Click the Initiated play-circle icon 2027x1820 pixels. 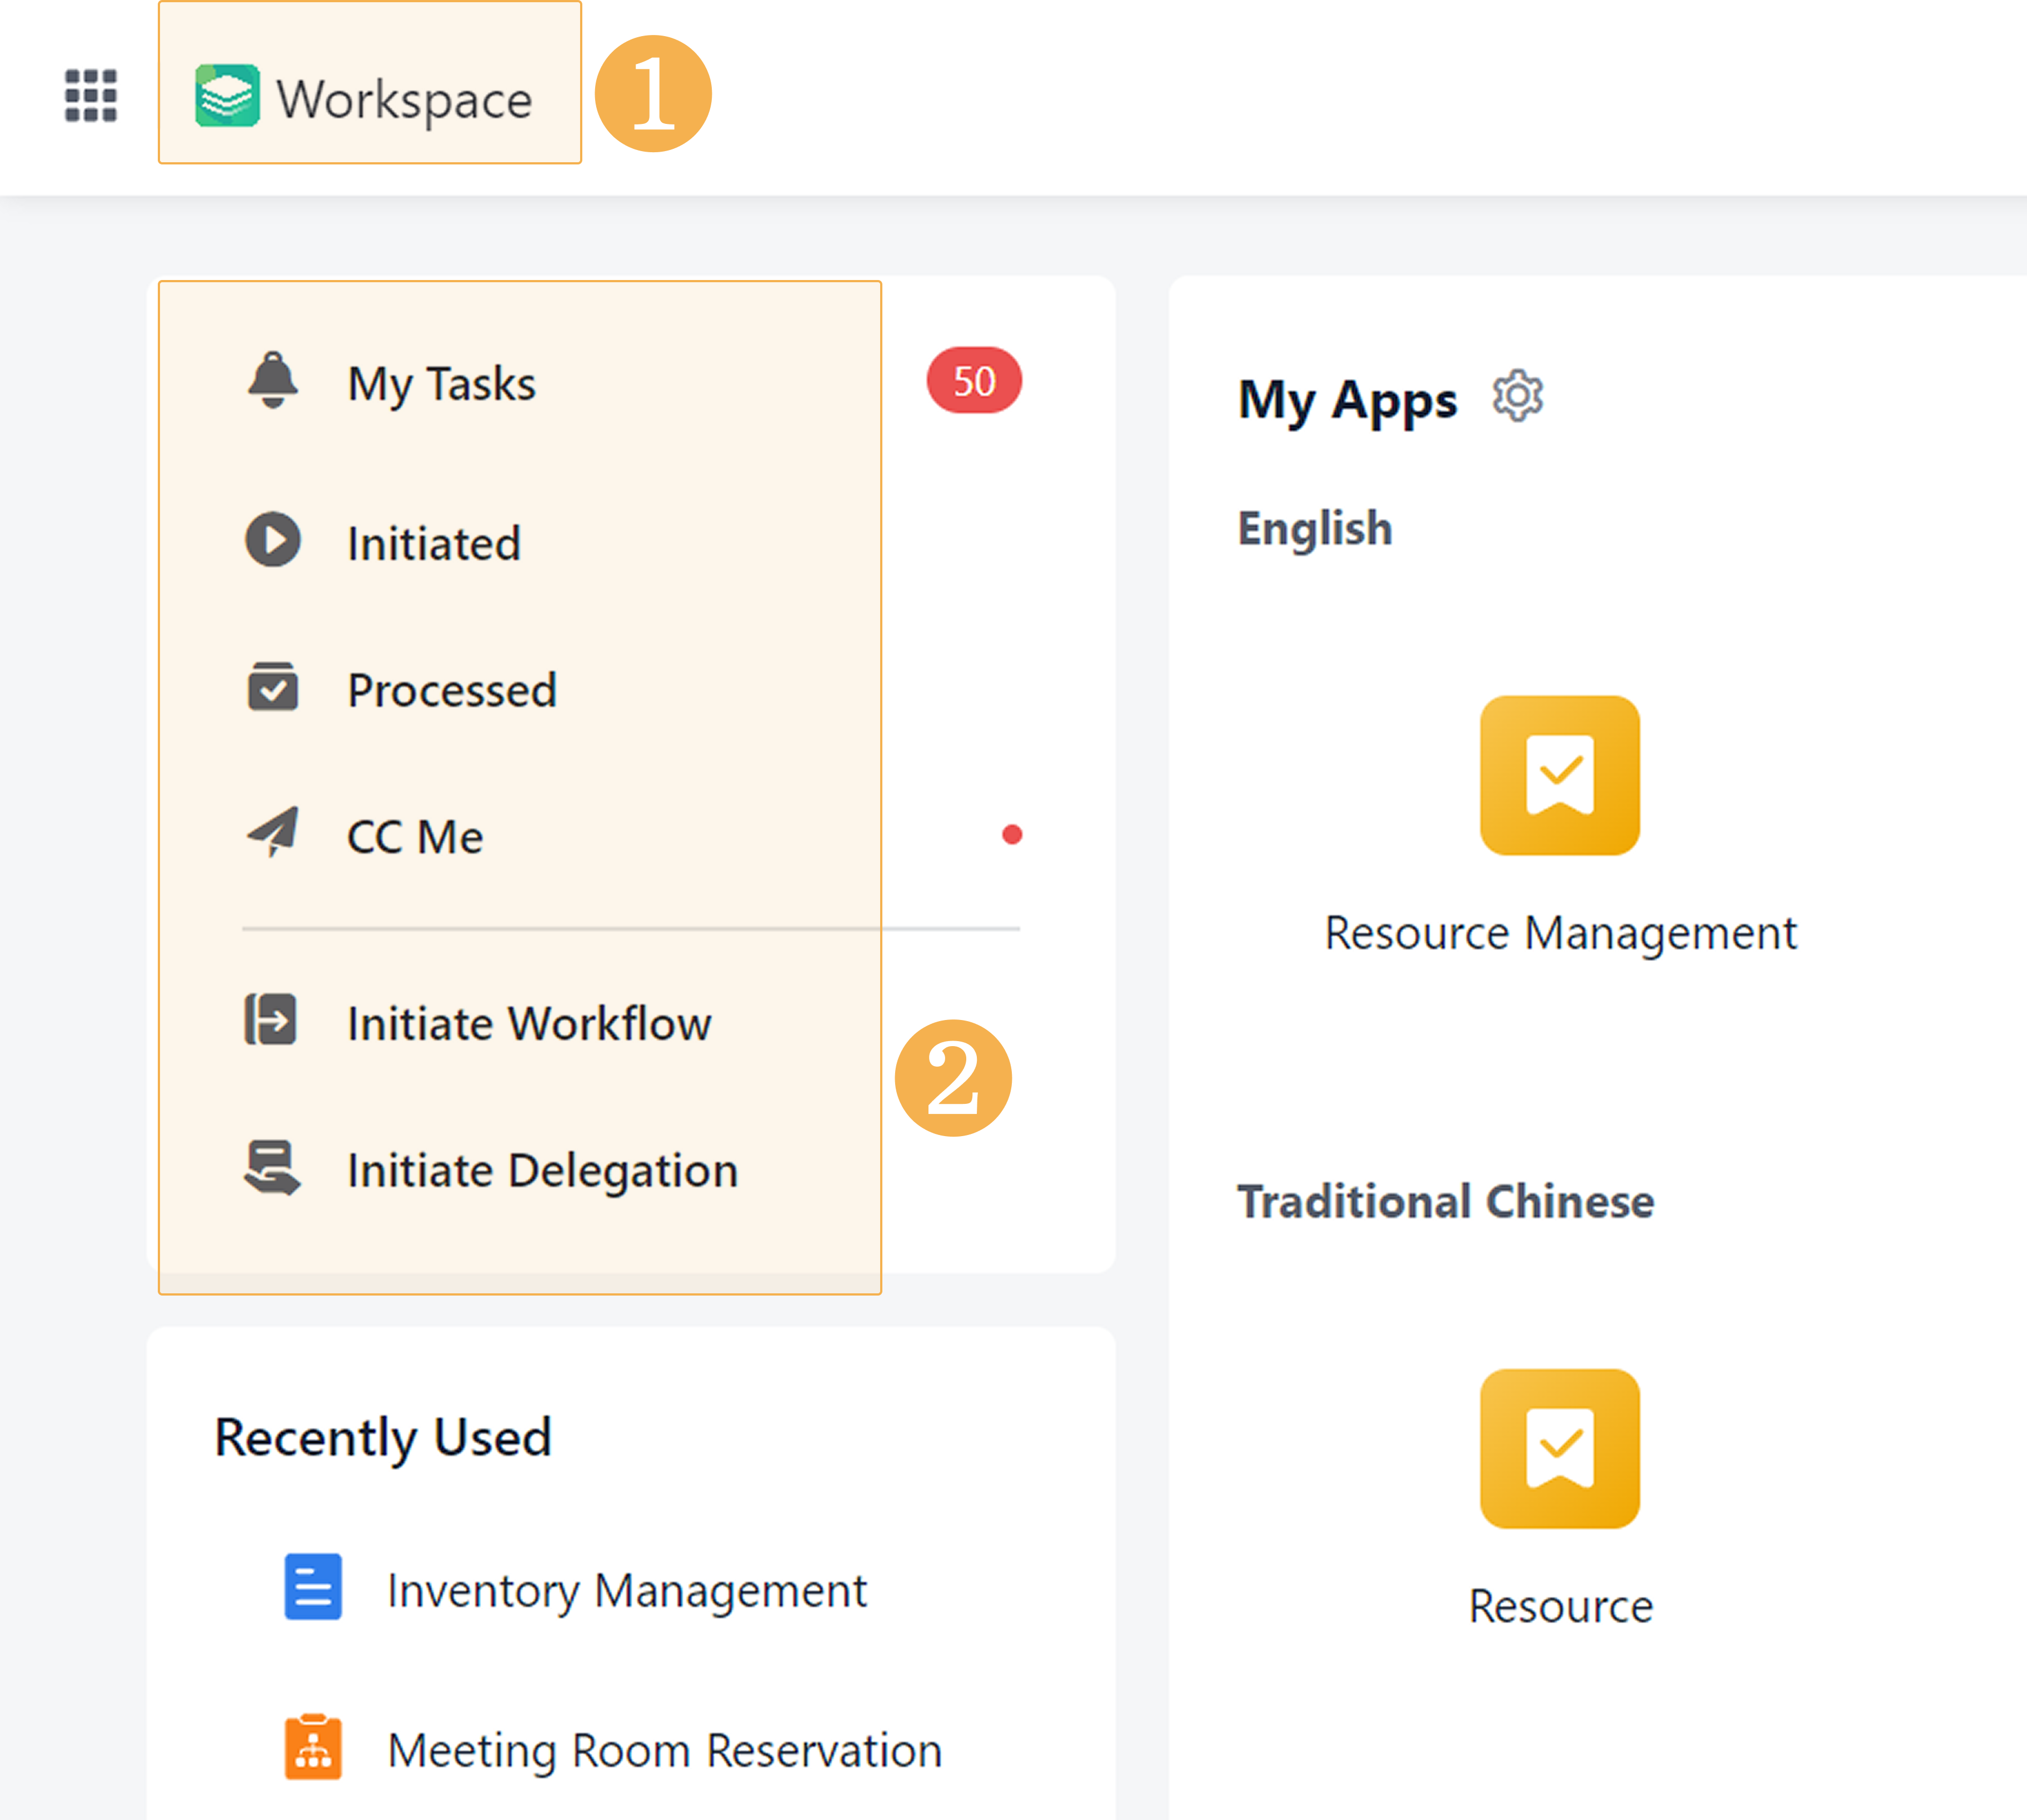click(273, 540)
